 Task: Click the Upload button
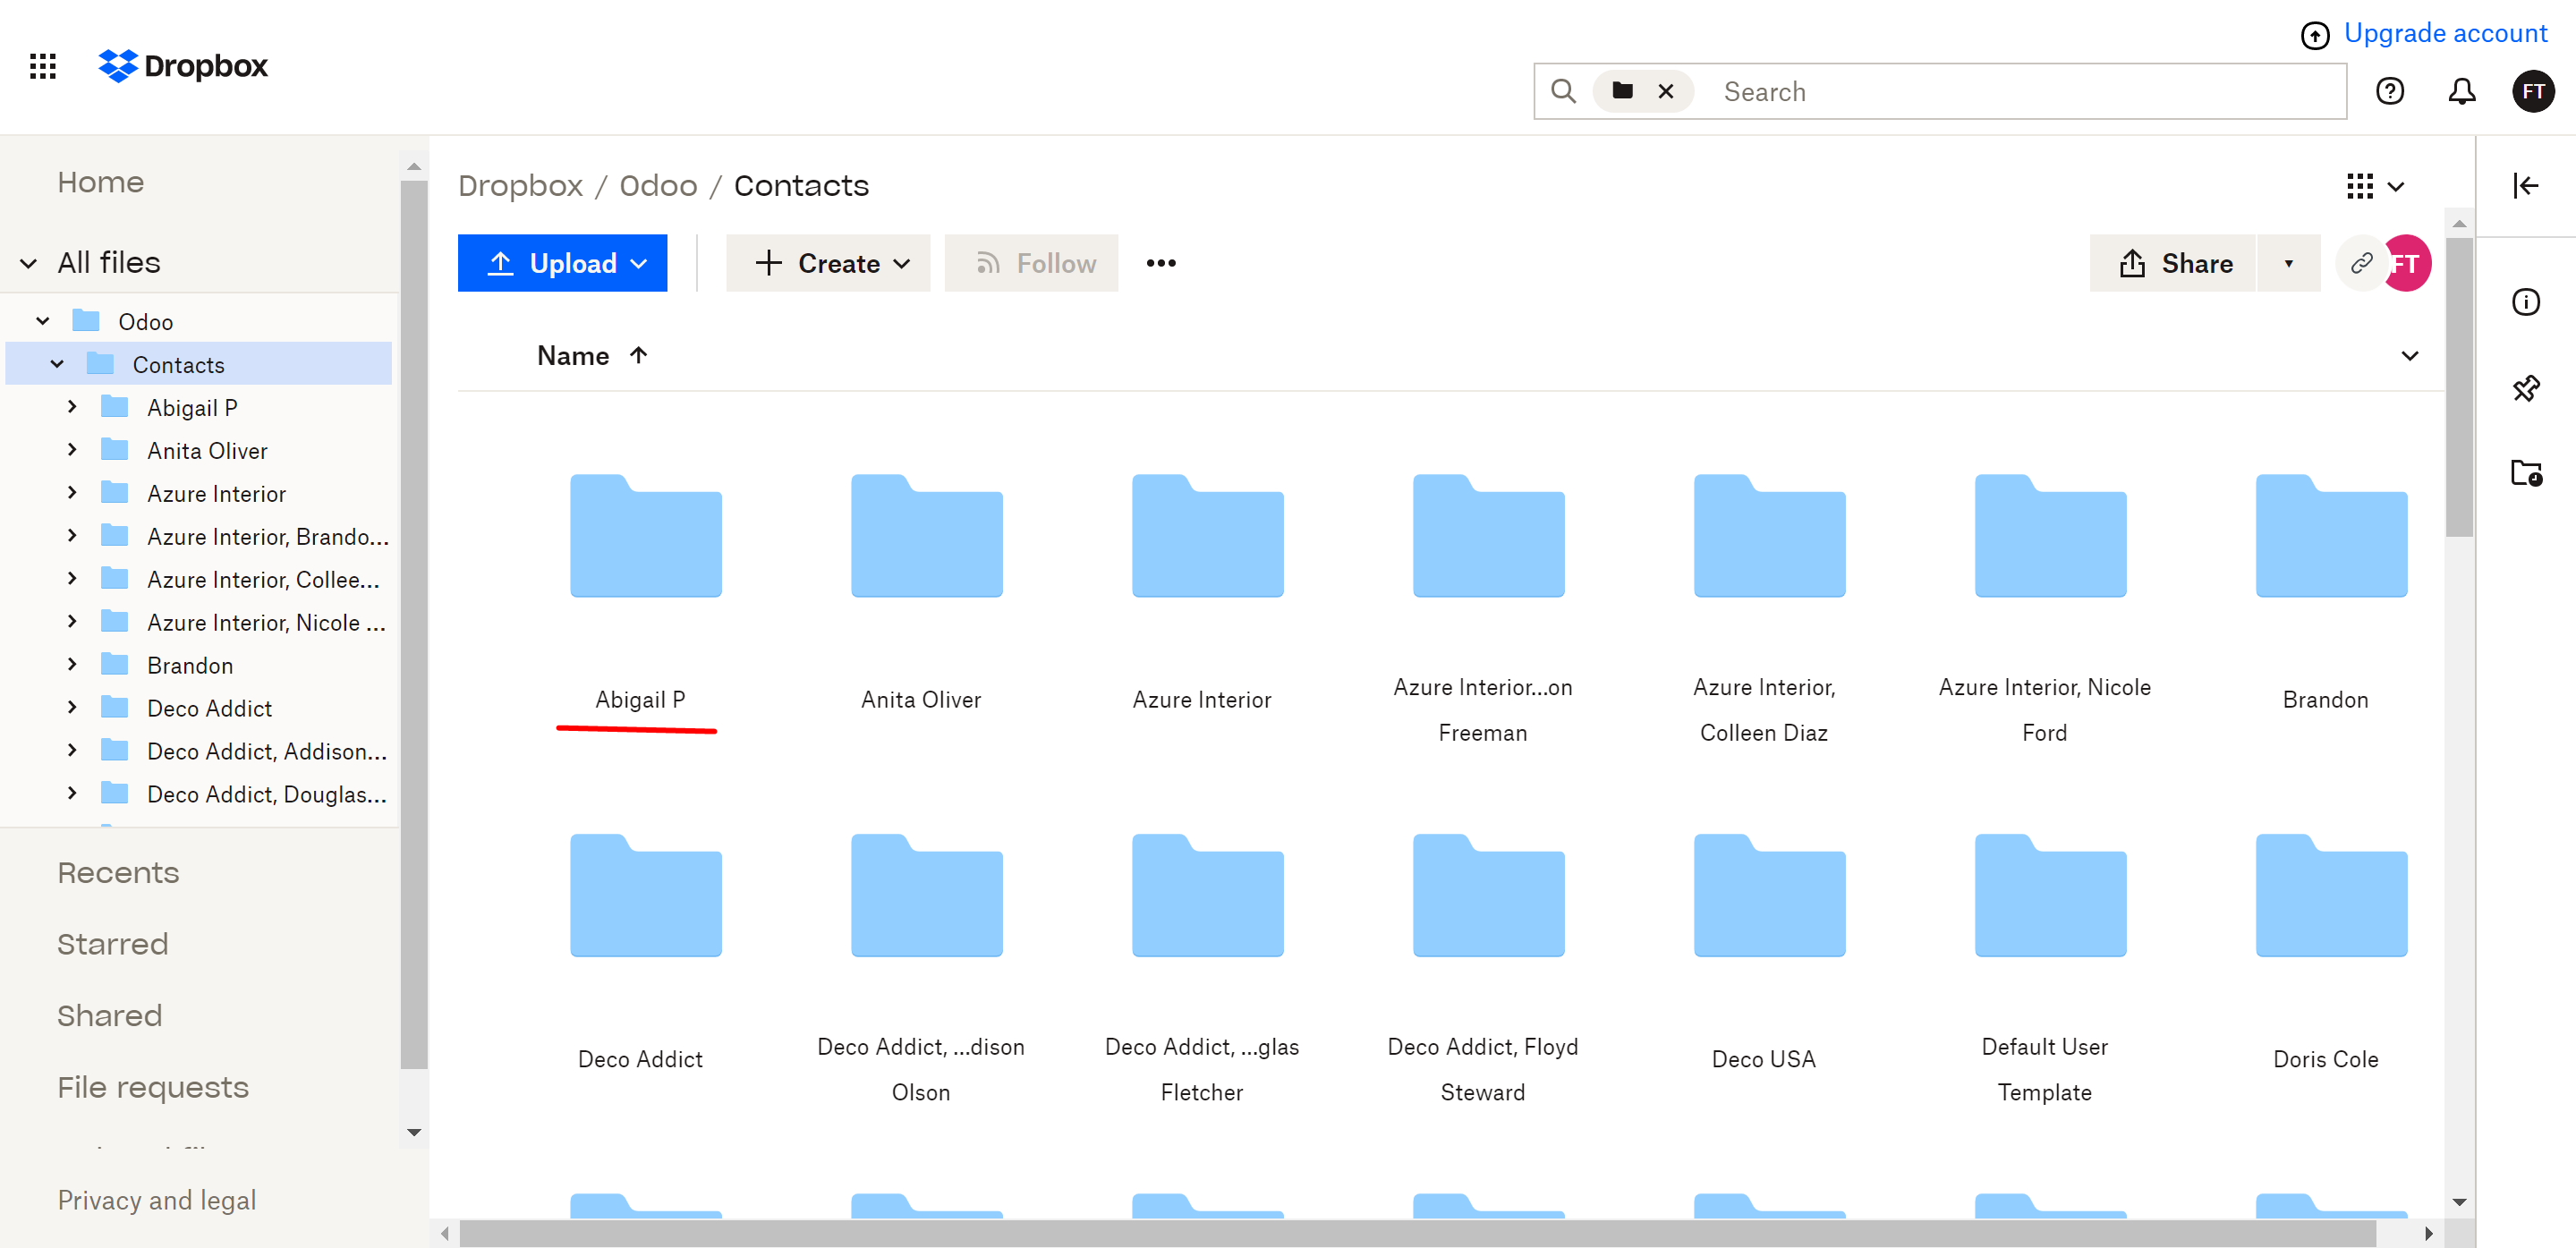tap(562, 263)
